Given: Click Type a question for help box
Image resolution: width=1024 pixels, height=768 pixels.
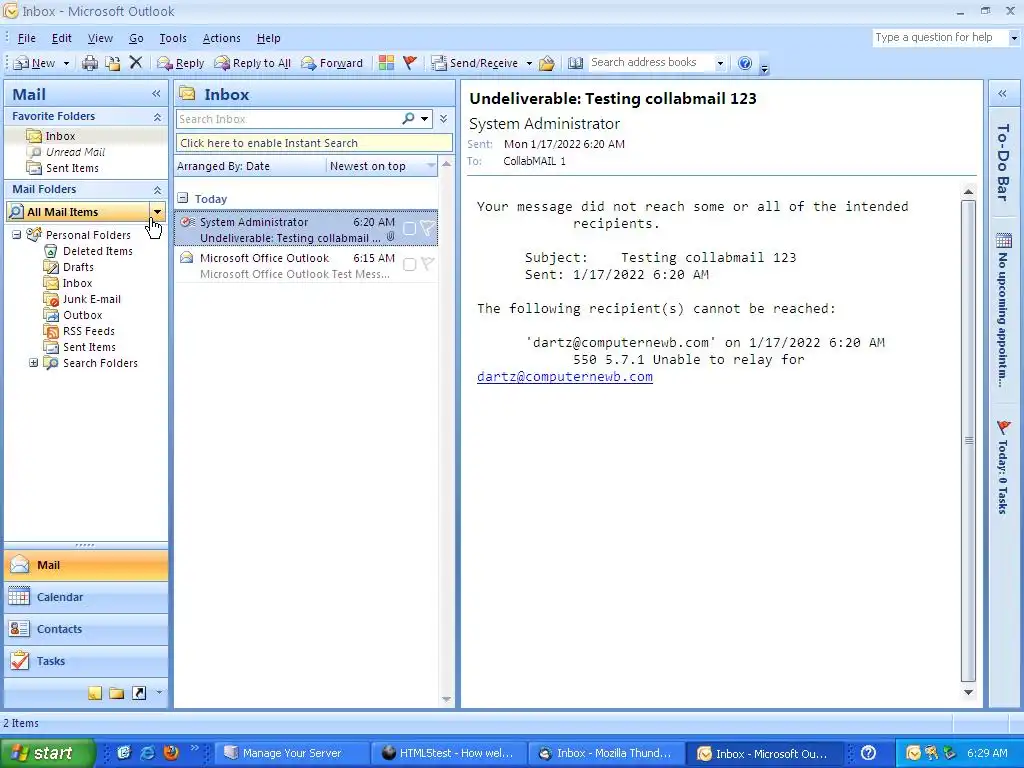Looking at the screenshot, I should point(940,37).
